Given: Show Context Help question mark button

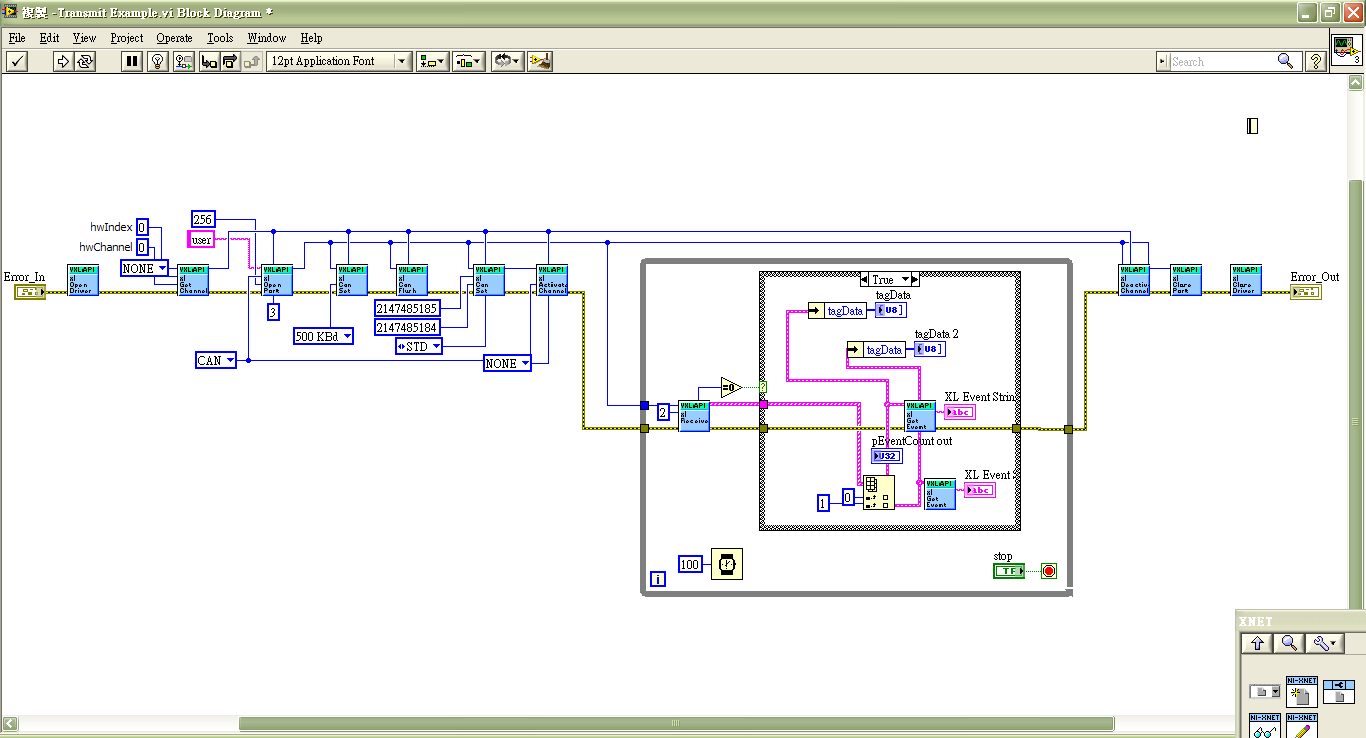Looking at the screenshot, I should point(1315,61).
